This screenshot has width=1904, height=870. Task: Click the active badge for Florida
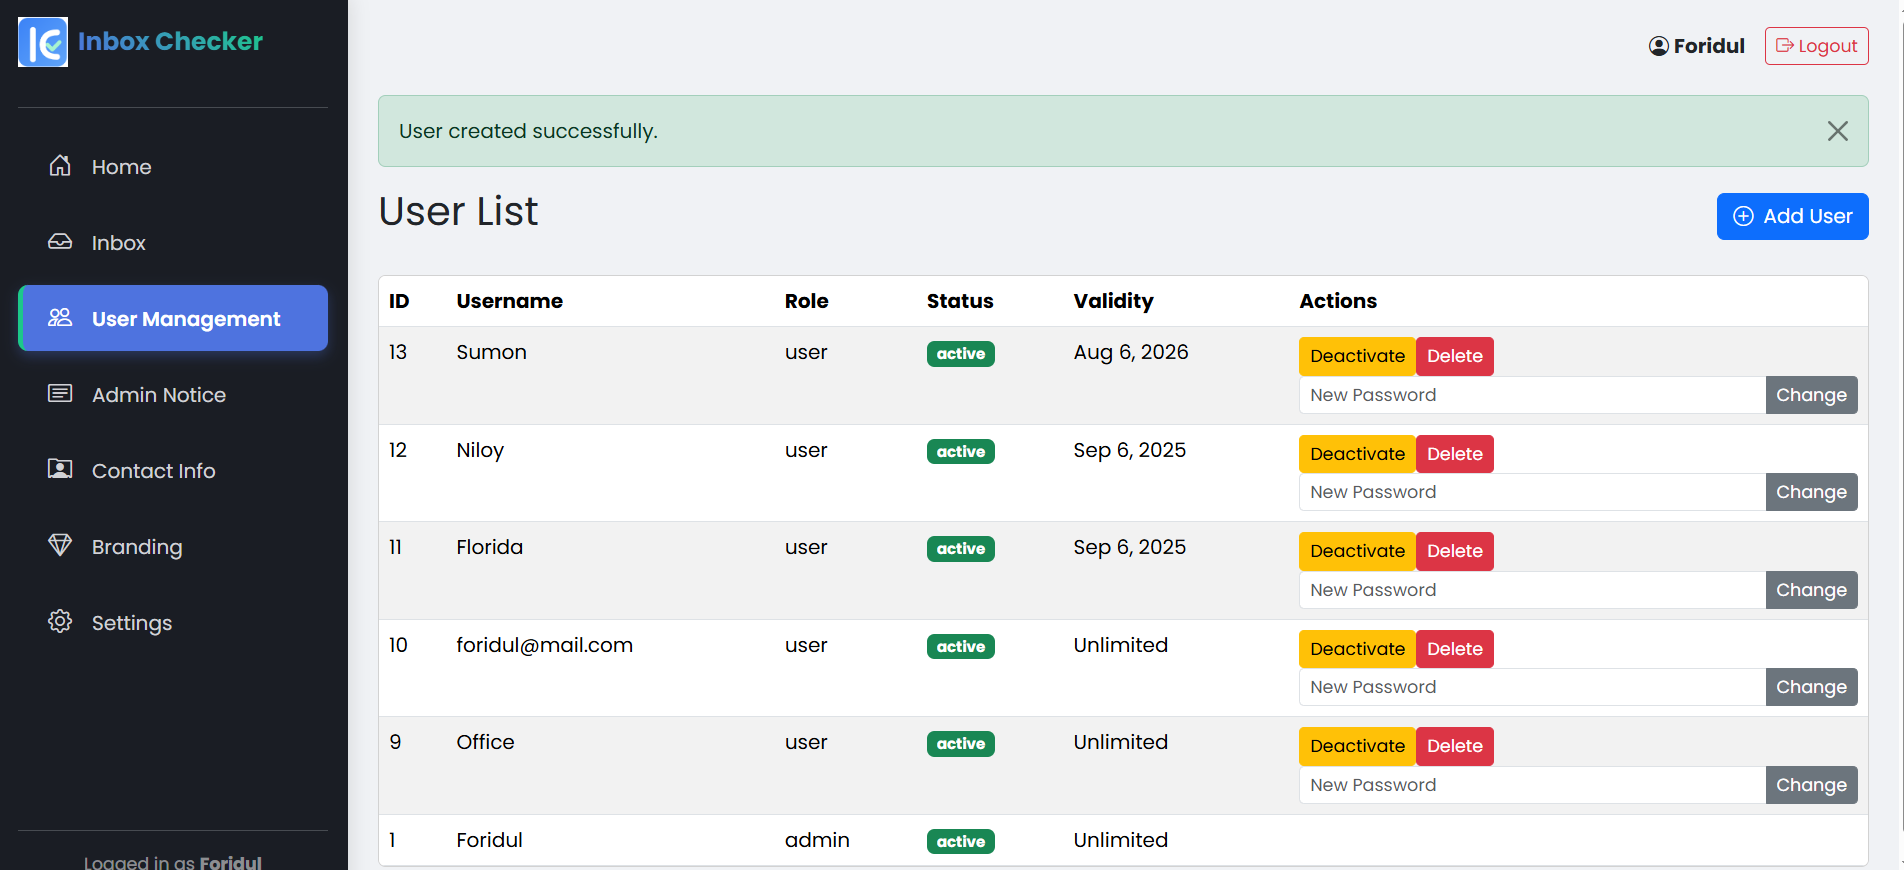click(x=960, y=549)
